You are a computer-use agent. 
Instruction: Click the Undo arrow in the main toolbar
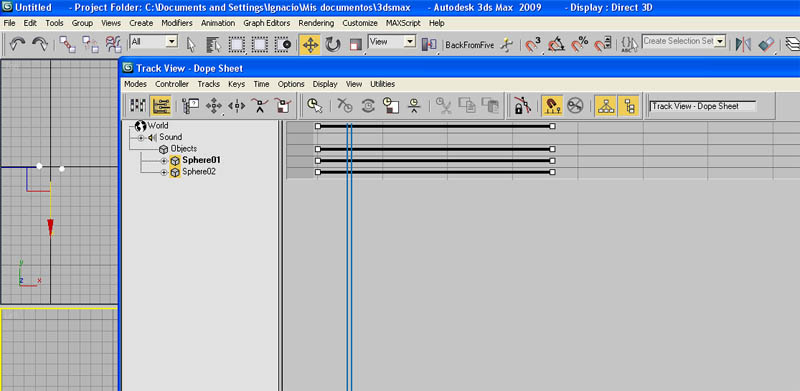[x=17, y=45]
